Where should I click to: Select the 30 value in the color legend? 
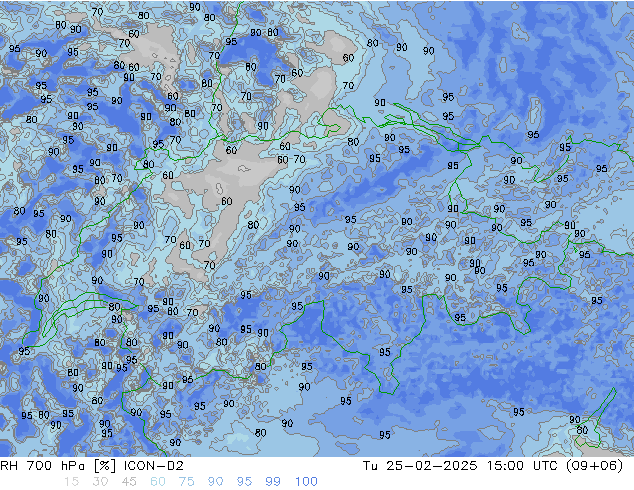(x=100, y=482)
